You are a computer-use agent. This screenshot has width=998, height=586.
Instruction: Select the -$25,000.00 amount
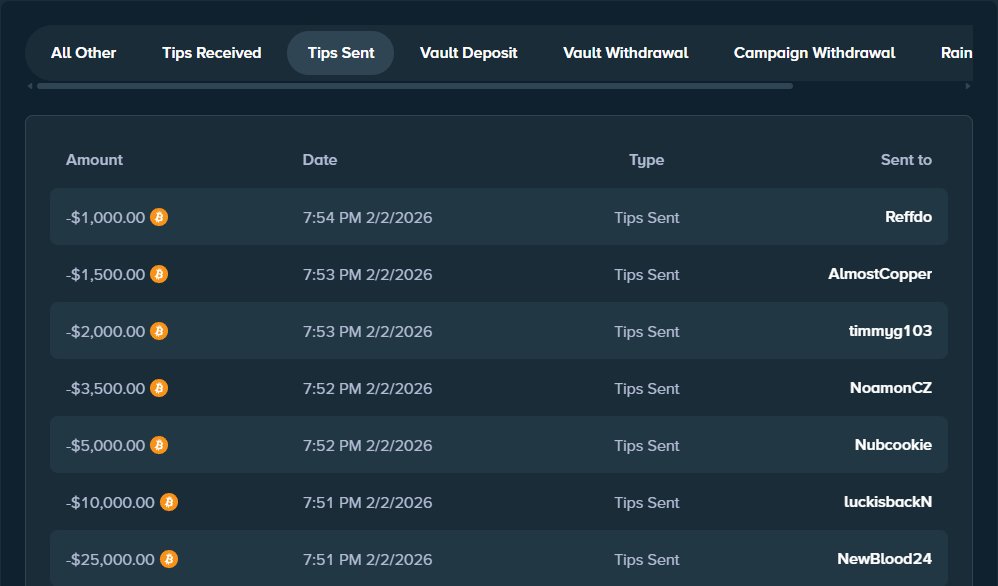[x=110, y=560]
